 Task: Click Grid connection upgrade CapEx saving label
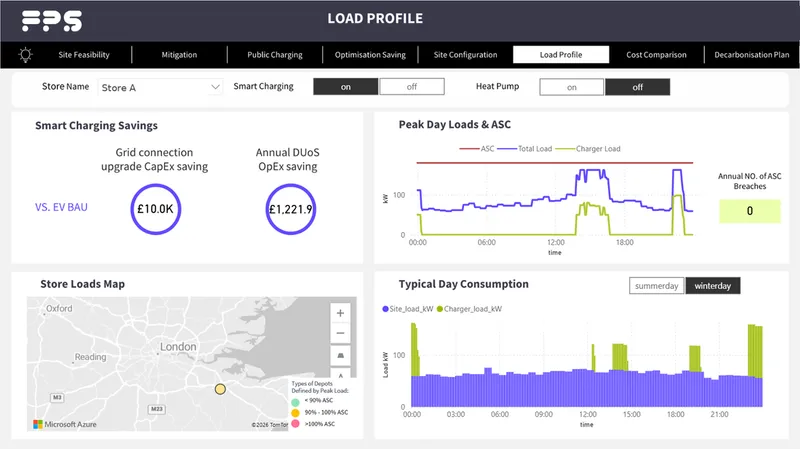click(155, 159)
